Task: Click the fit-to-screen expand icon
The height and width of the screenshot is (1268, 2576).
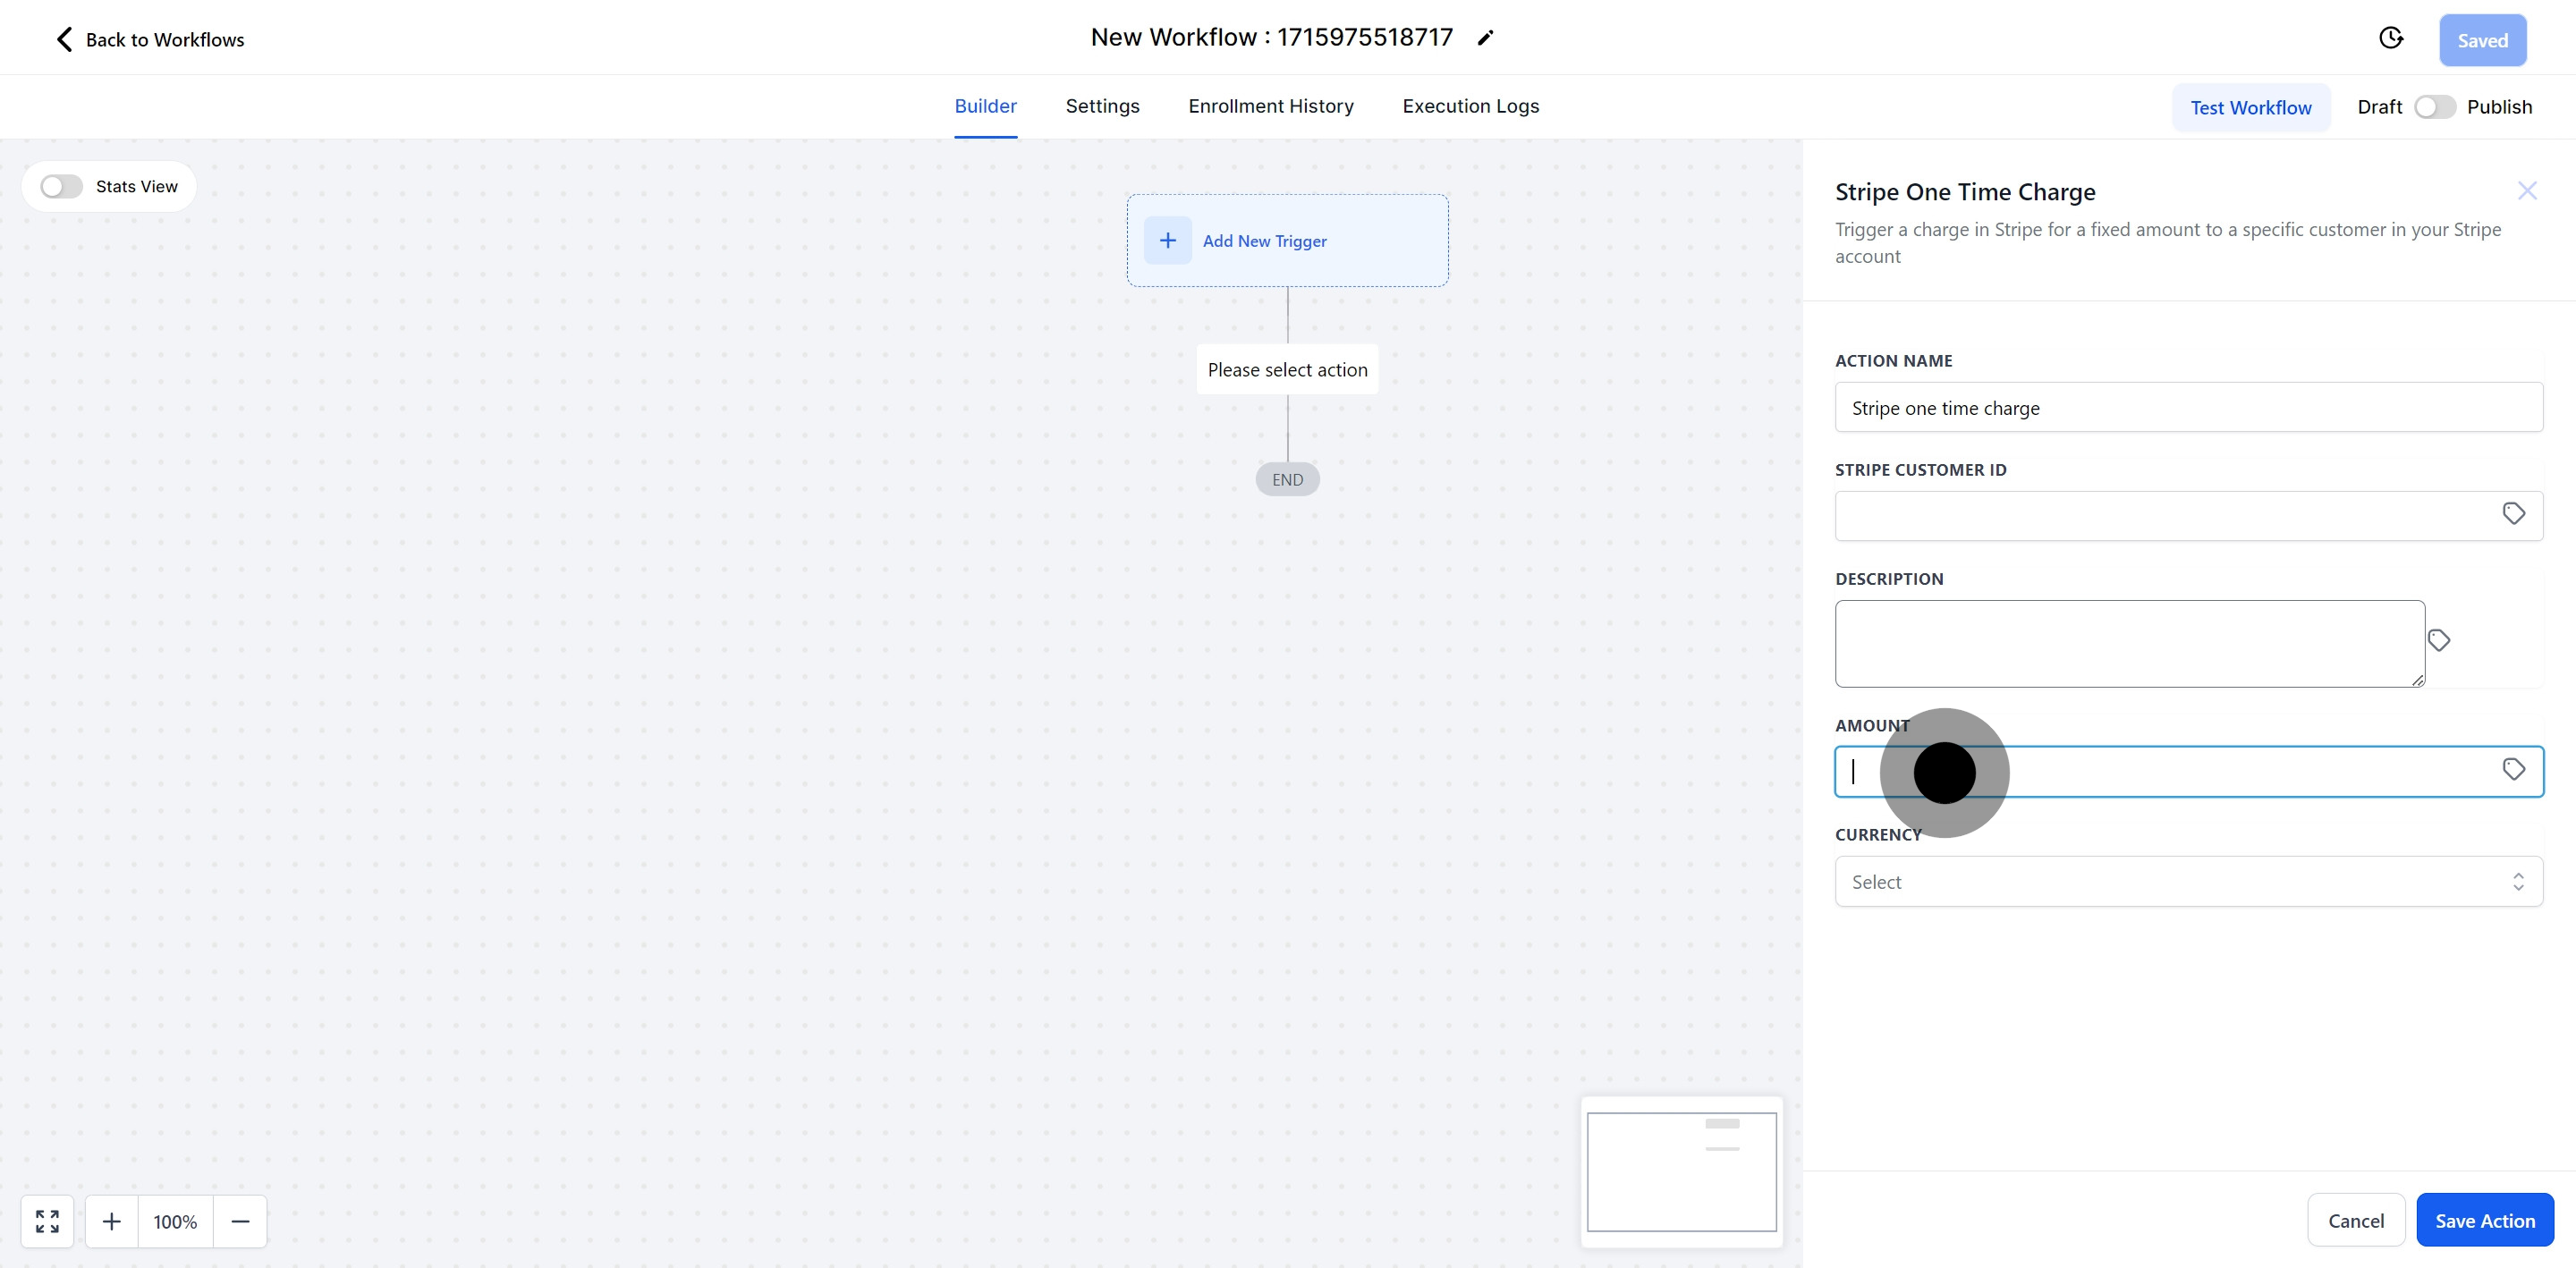Action: coord(47,1221)
